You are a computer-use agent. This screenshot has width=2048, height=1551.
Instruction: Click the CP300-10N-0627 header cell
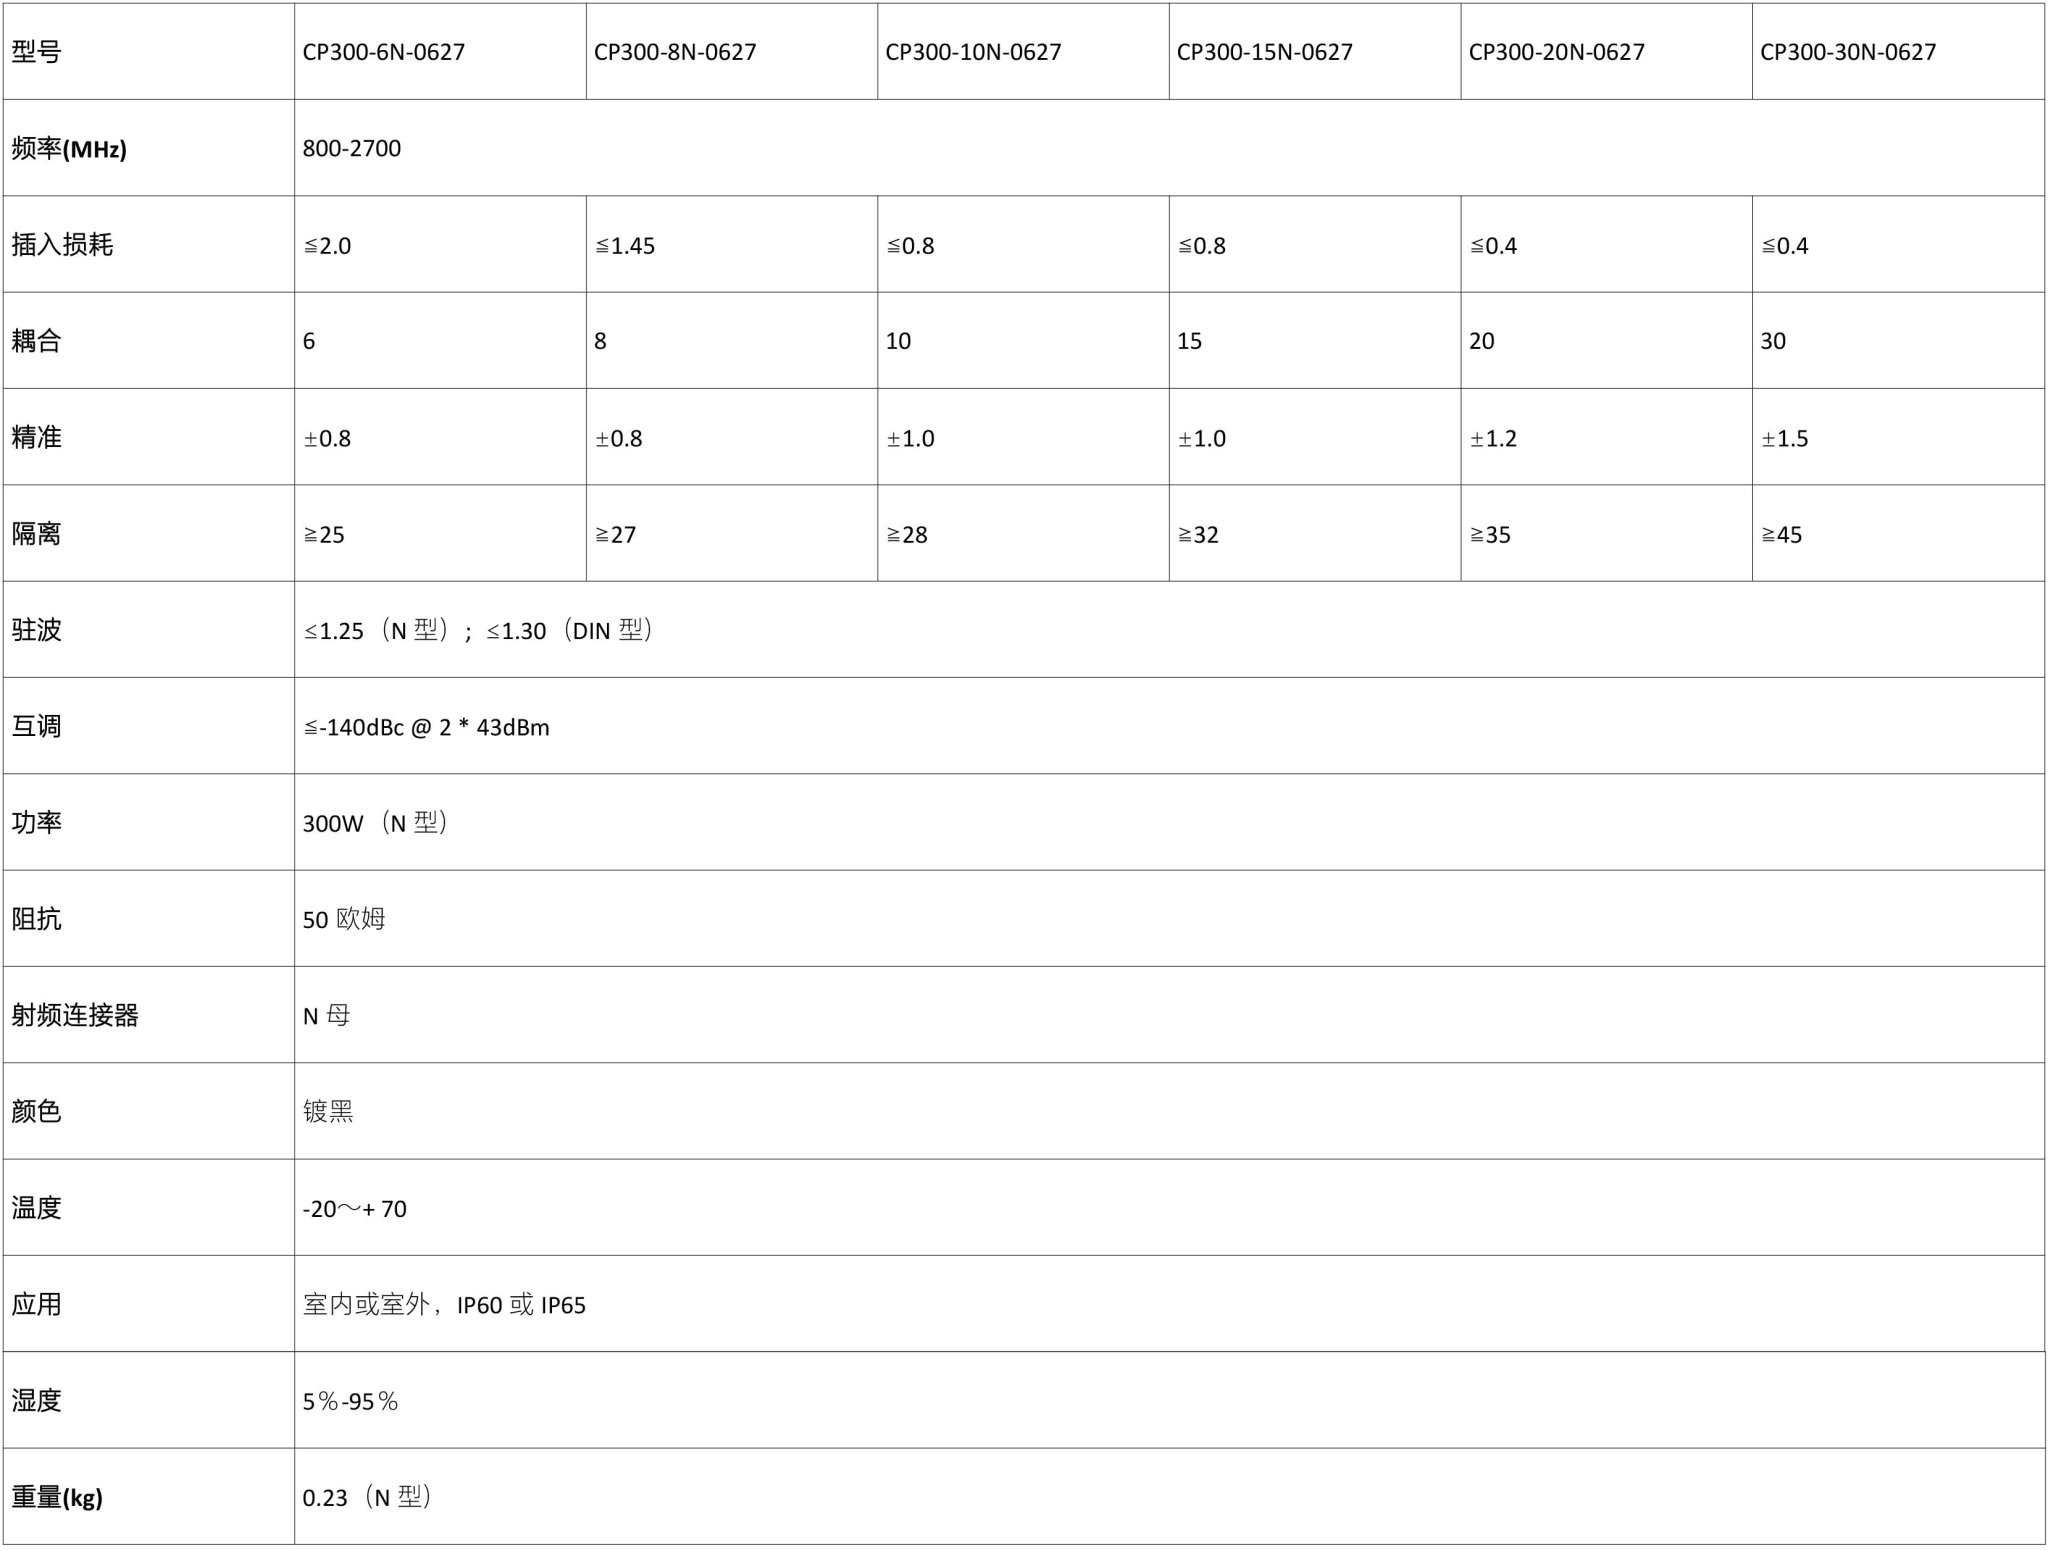(x=1023, y=51)
